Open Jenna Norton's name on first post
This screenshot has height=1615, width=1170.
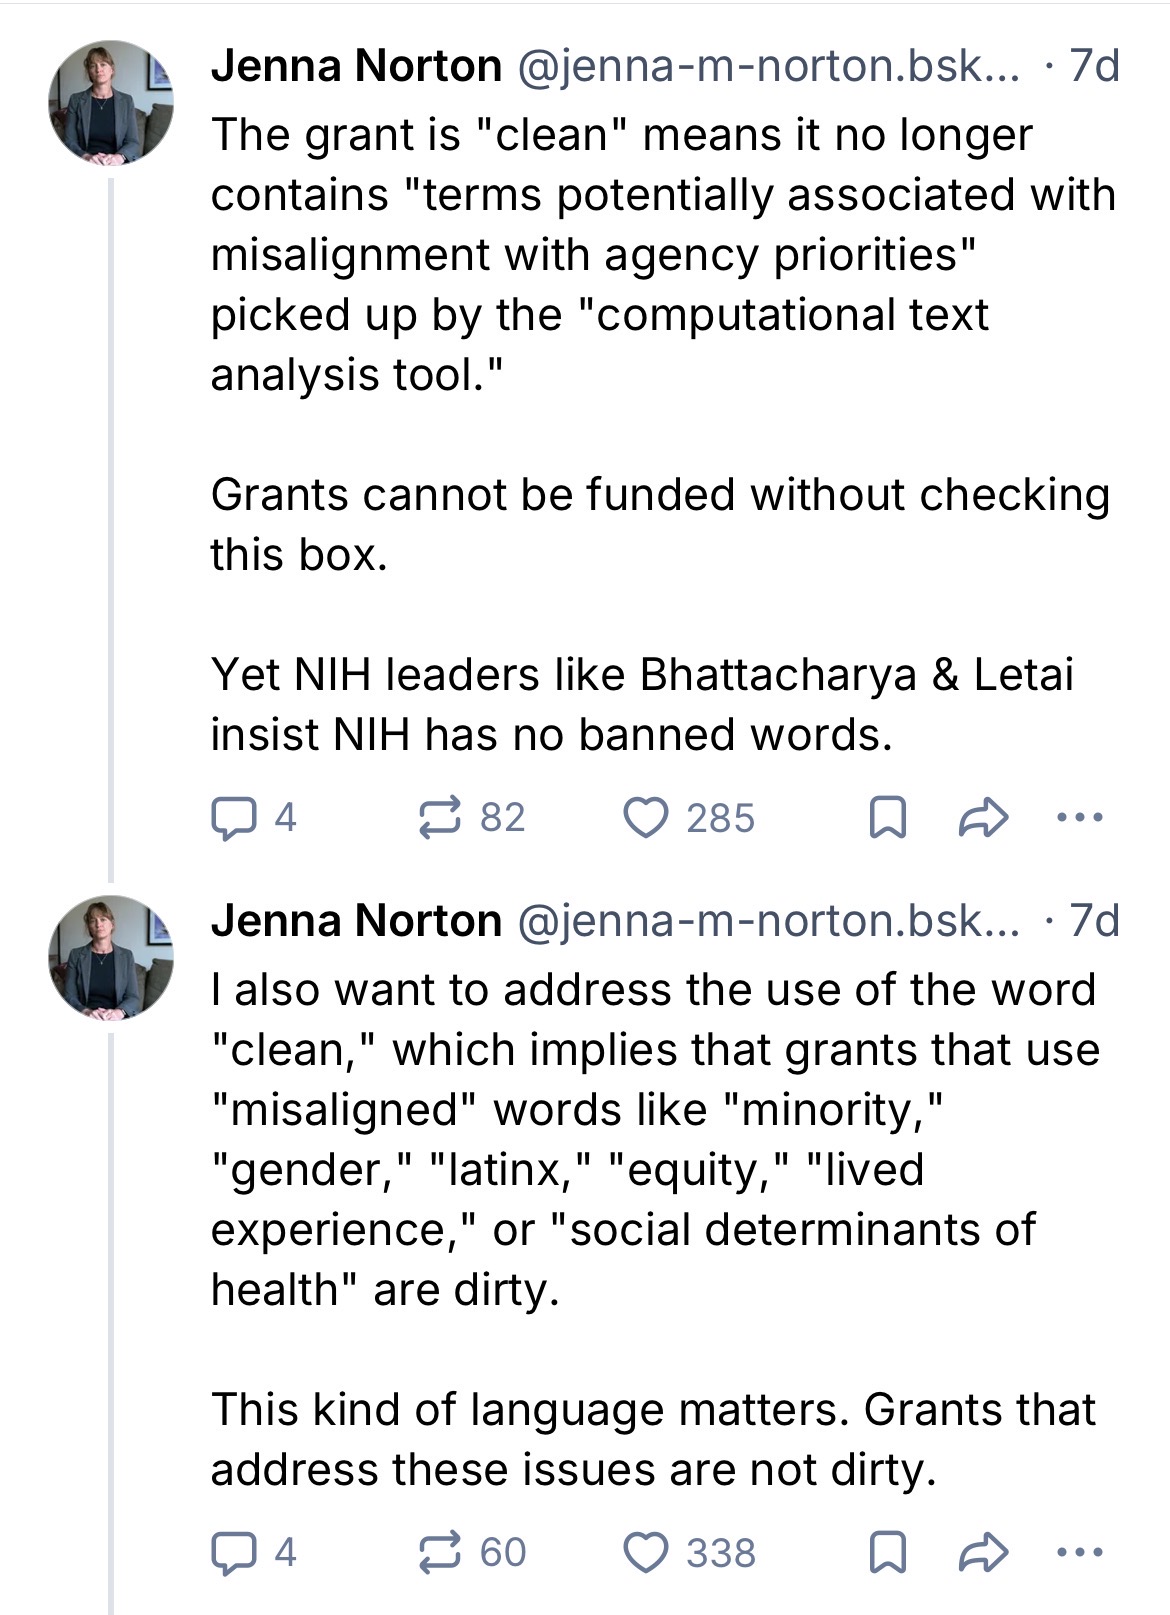(356, 66)
